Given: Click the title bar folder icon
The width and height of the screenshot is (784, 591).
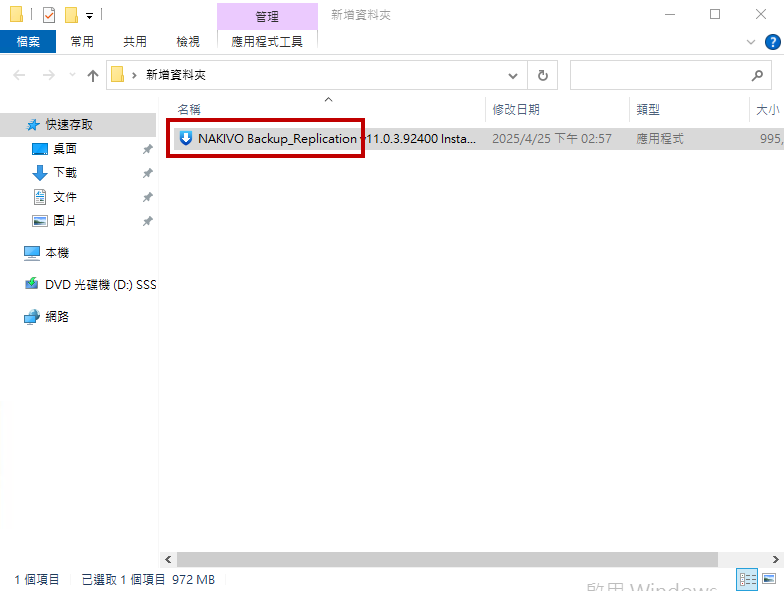Looking at the screenshot, I should [16, 14].
